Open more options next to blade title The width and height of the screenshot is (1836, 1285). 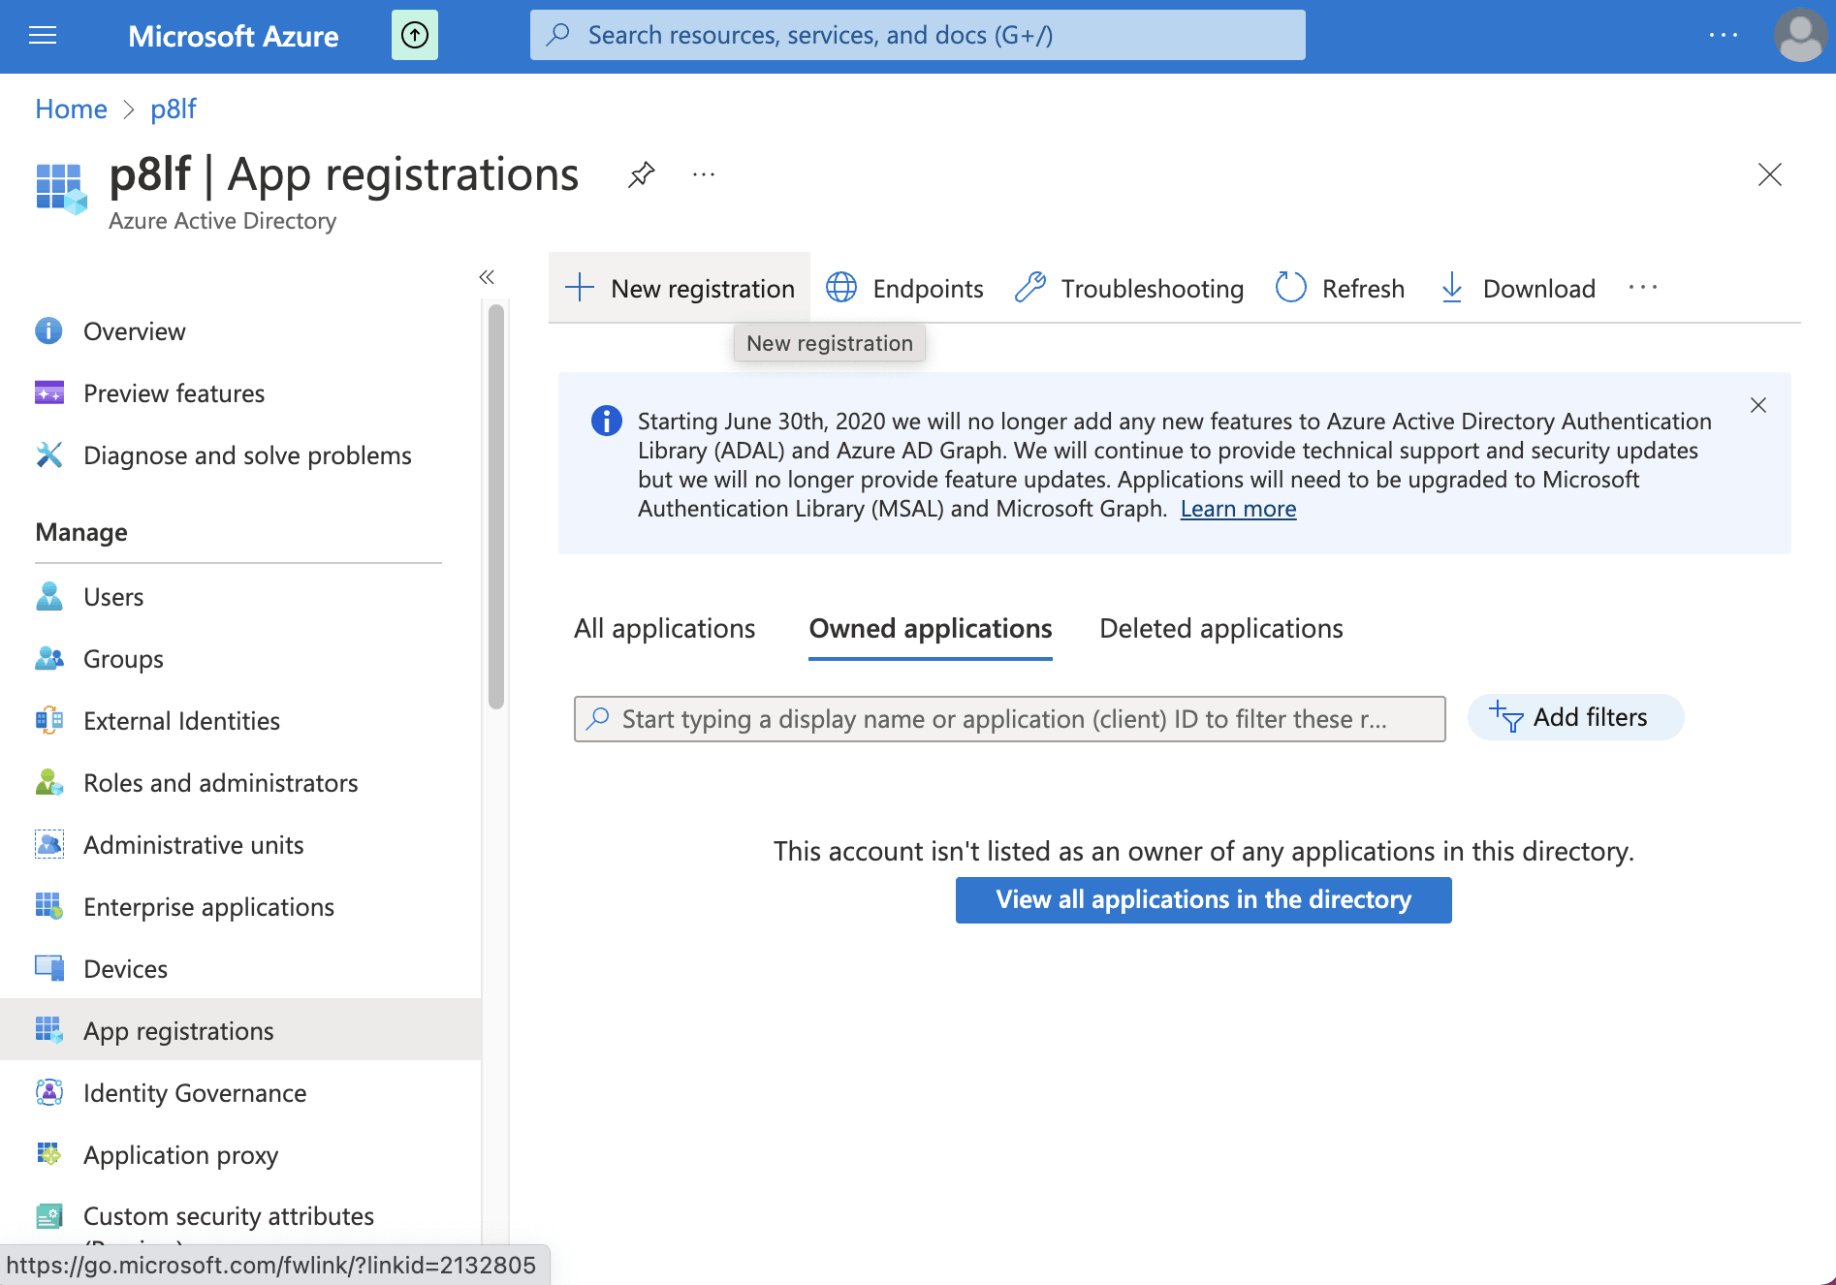[x=704, y=175]
